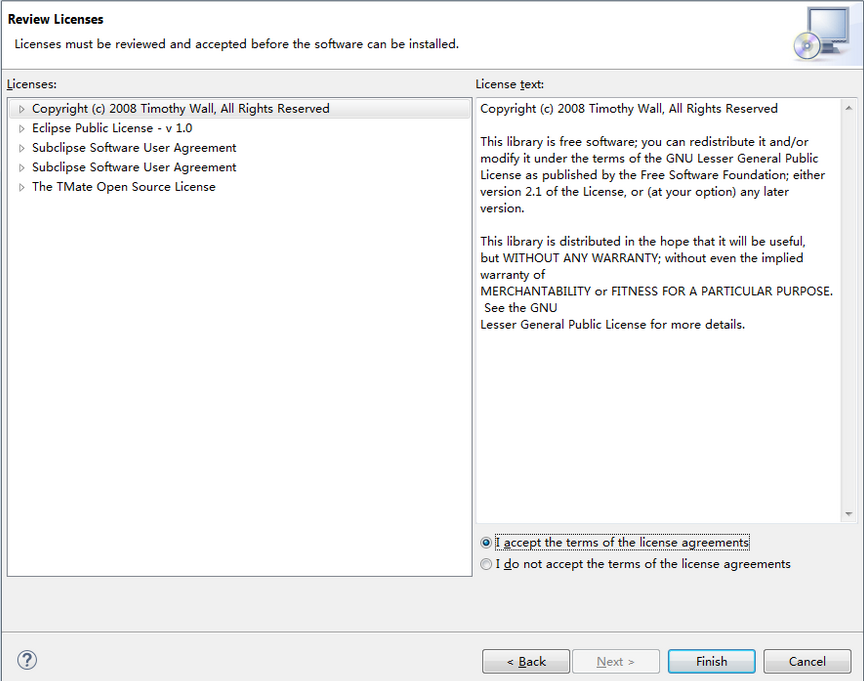The width and height of the screenshot is (864, 681).
Task: Select The TMate Open Source License item
Action: point(123,187)
